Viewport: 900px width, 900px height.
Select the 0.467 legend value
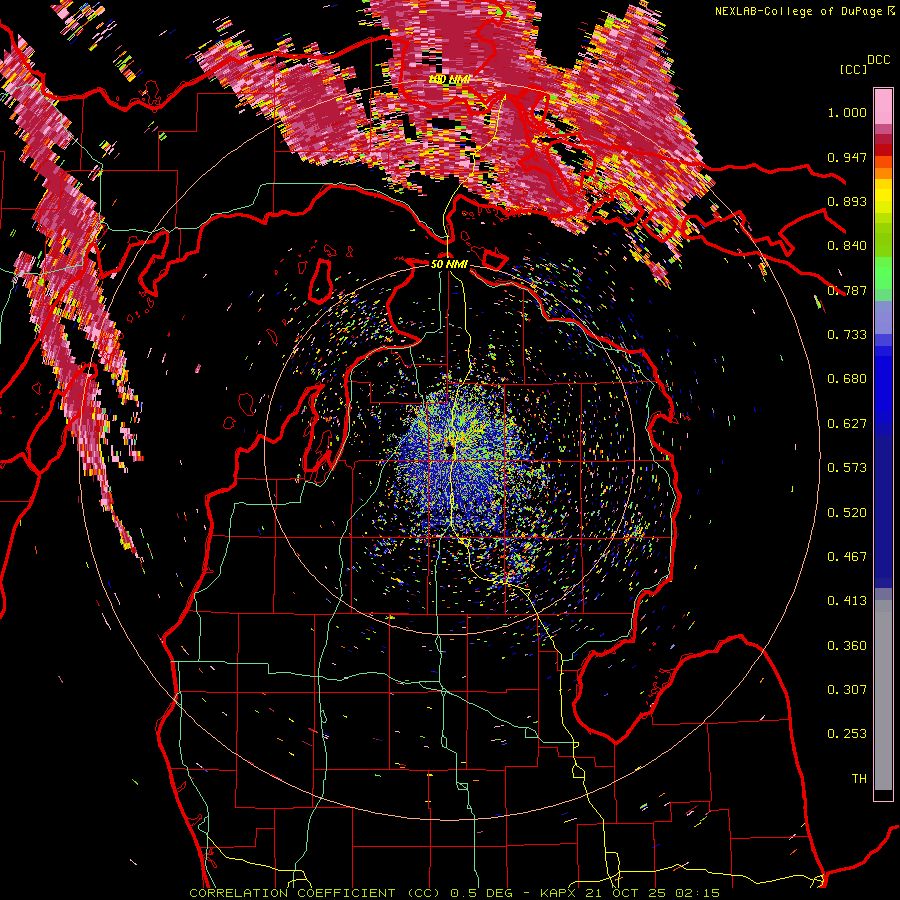(x=847, y=557)
